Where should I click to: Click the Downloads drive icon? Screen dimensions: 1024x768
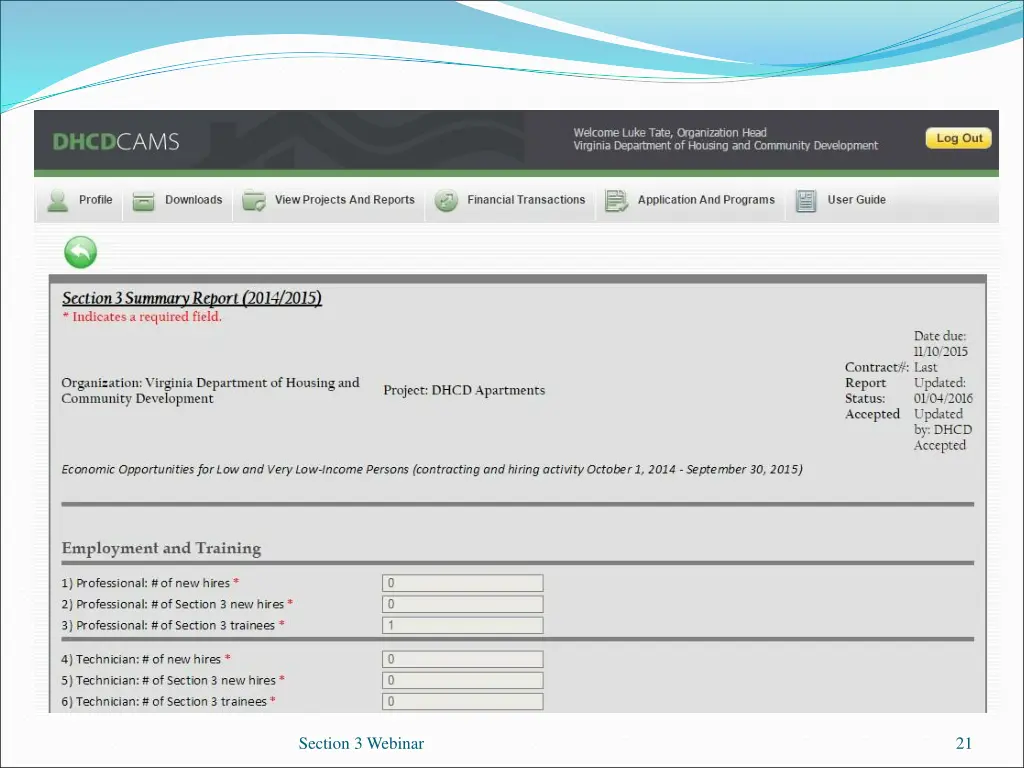(144, 201)
